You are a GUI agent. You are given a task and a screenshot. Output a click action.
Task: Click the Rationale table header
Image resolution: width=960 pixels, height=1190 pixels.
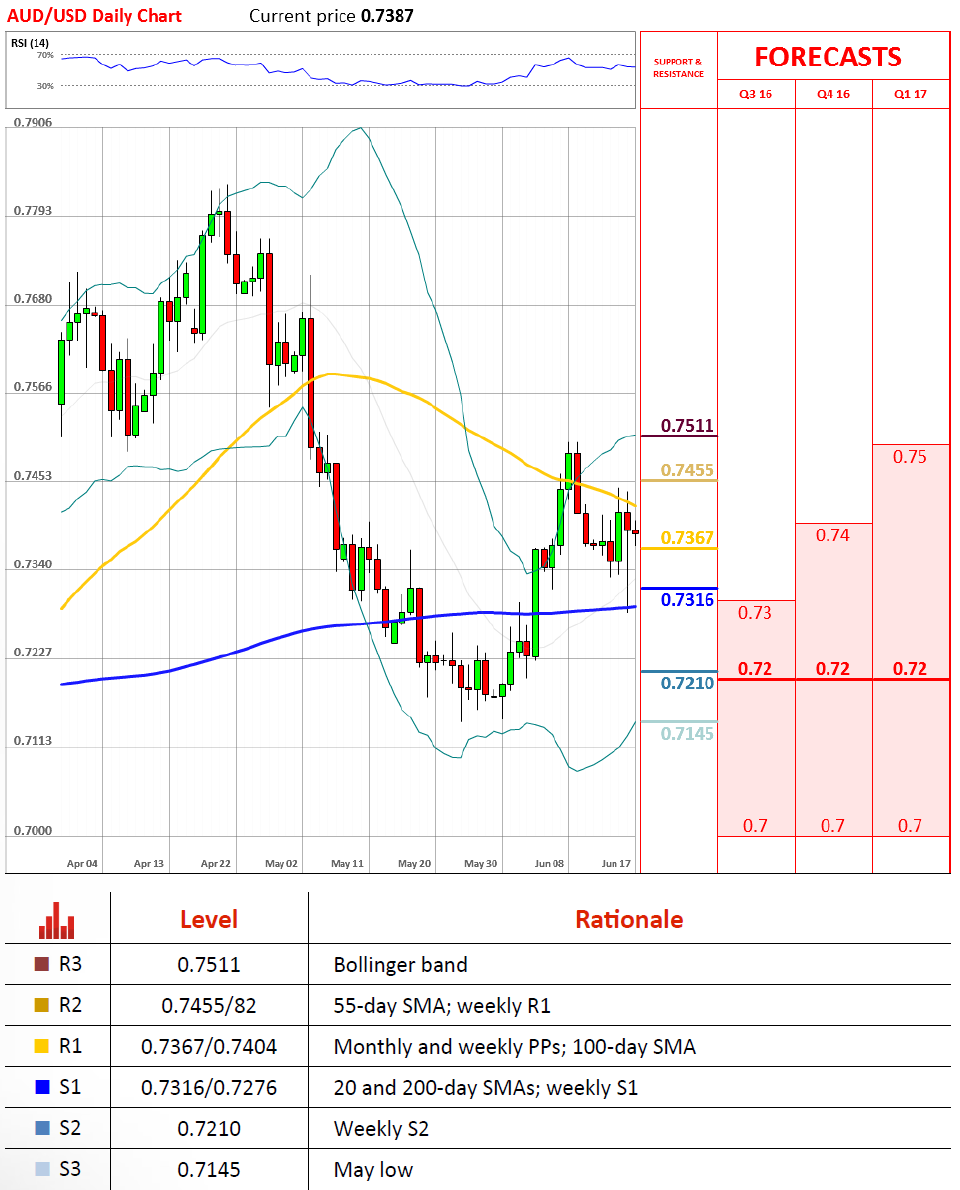pyautogui.click(x=629, y=920)
